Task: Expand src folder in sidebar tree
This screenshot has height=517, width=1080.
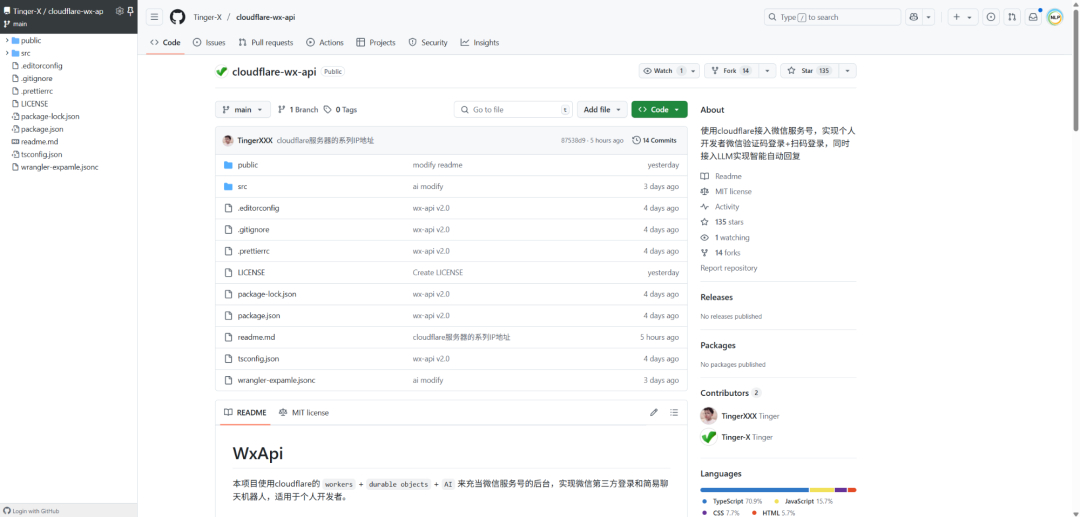Action: (7, 53)
